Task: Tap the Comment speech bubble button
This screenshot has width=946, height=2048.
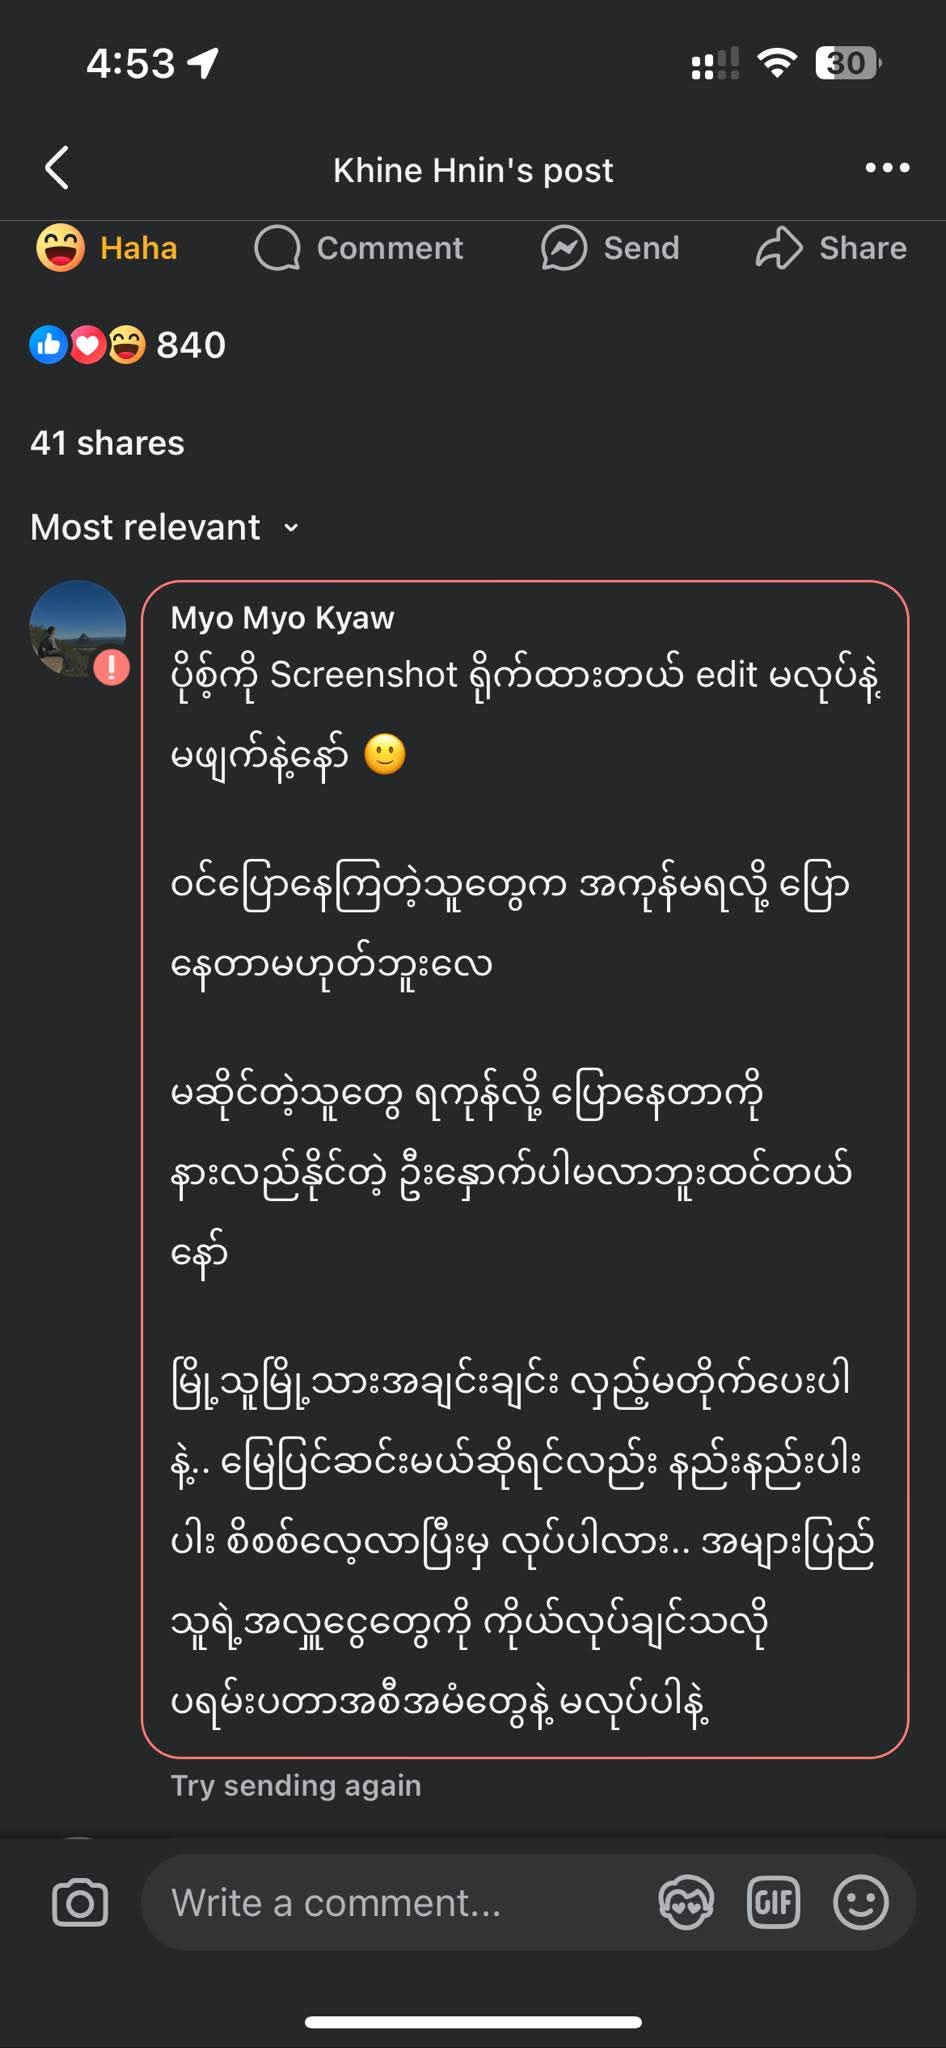Action: 360,248
